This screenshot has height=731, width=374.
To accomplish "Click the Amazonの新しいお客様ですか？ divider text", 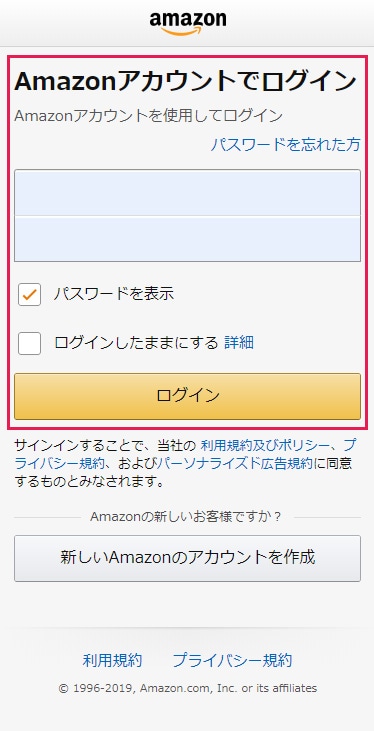I will pyautogui.click(x=186, y=517).
